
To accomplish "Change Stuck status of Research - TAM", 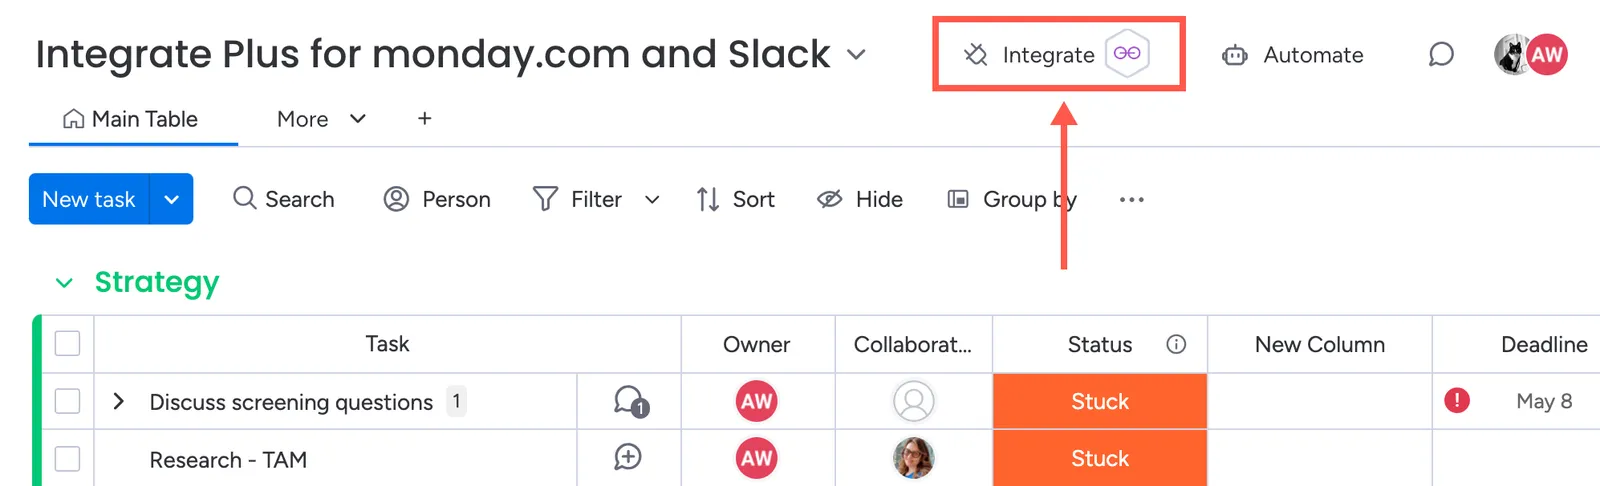I will click(x=1100, y=458).
